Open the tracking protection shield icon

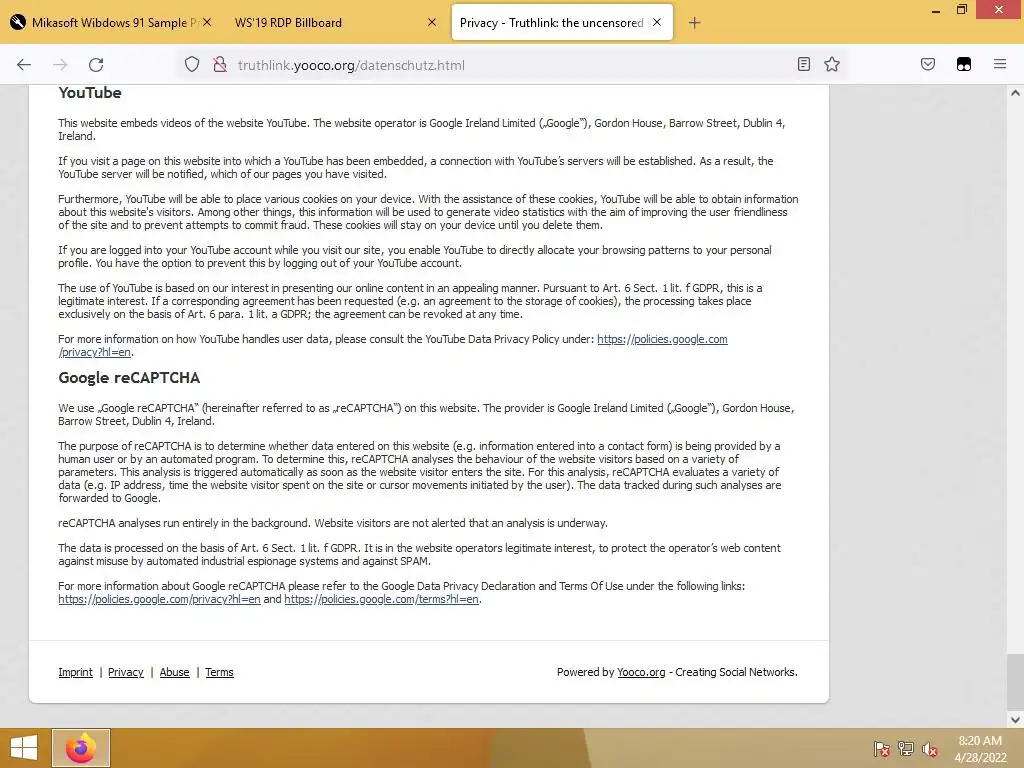click(191, 65)
